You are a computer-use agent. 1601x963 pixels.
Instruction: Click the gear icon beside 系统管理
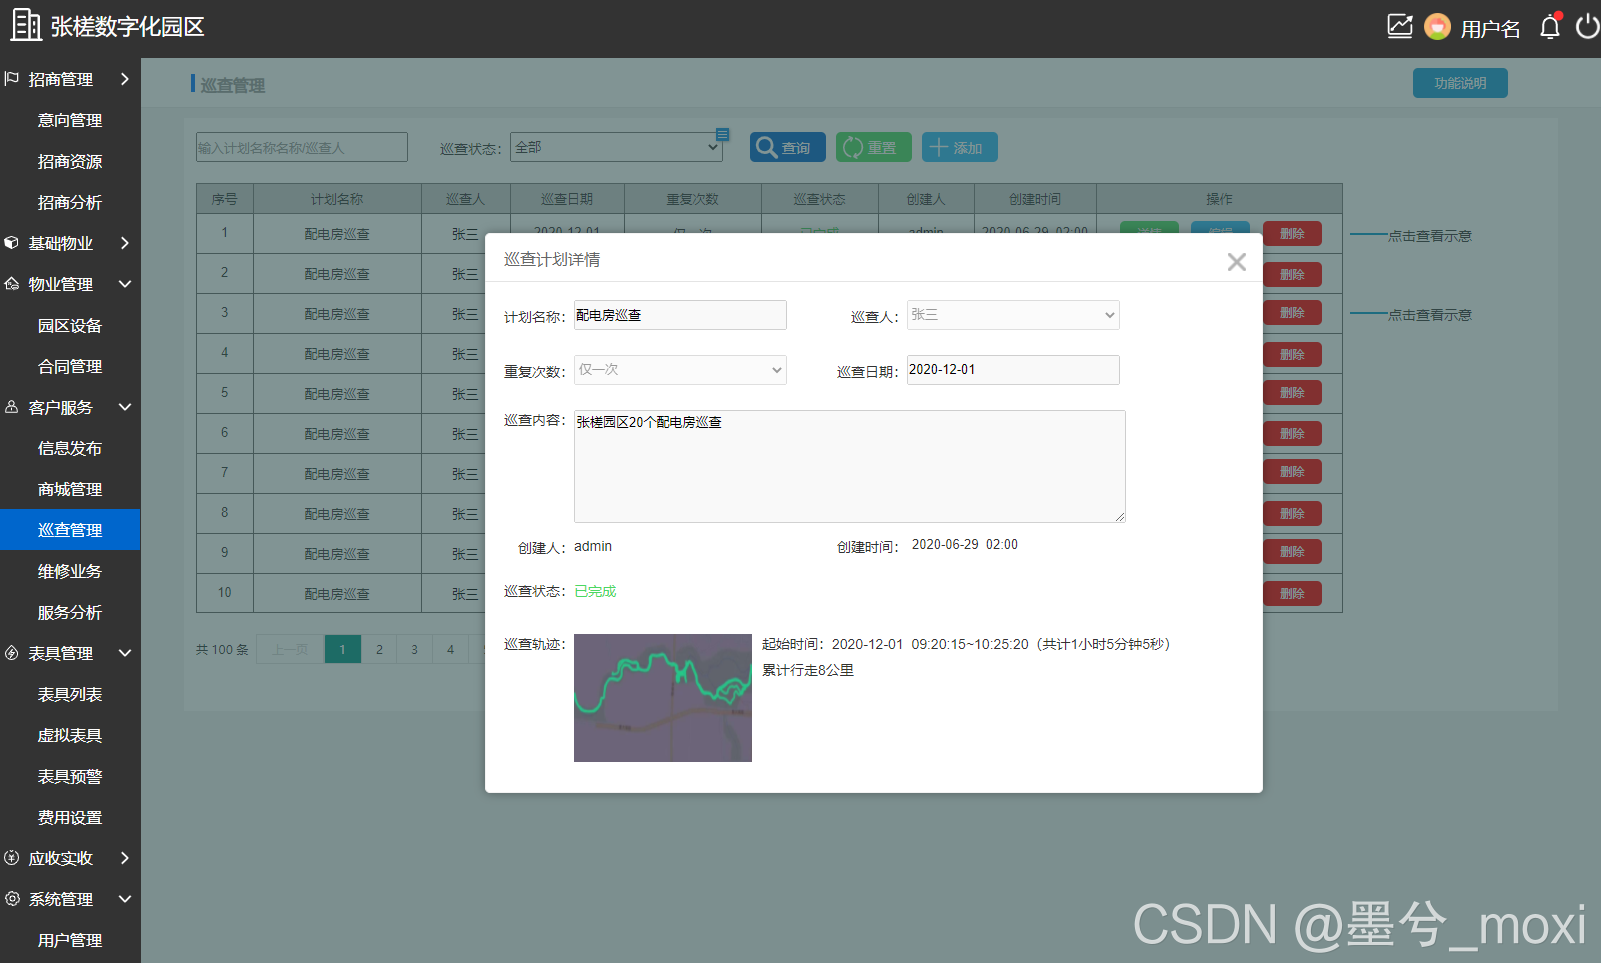point(12,899)
